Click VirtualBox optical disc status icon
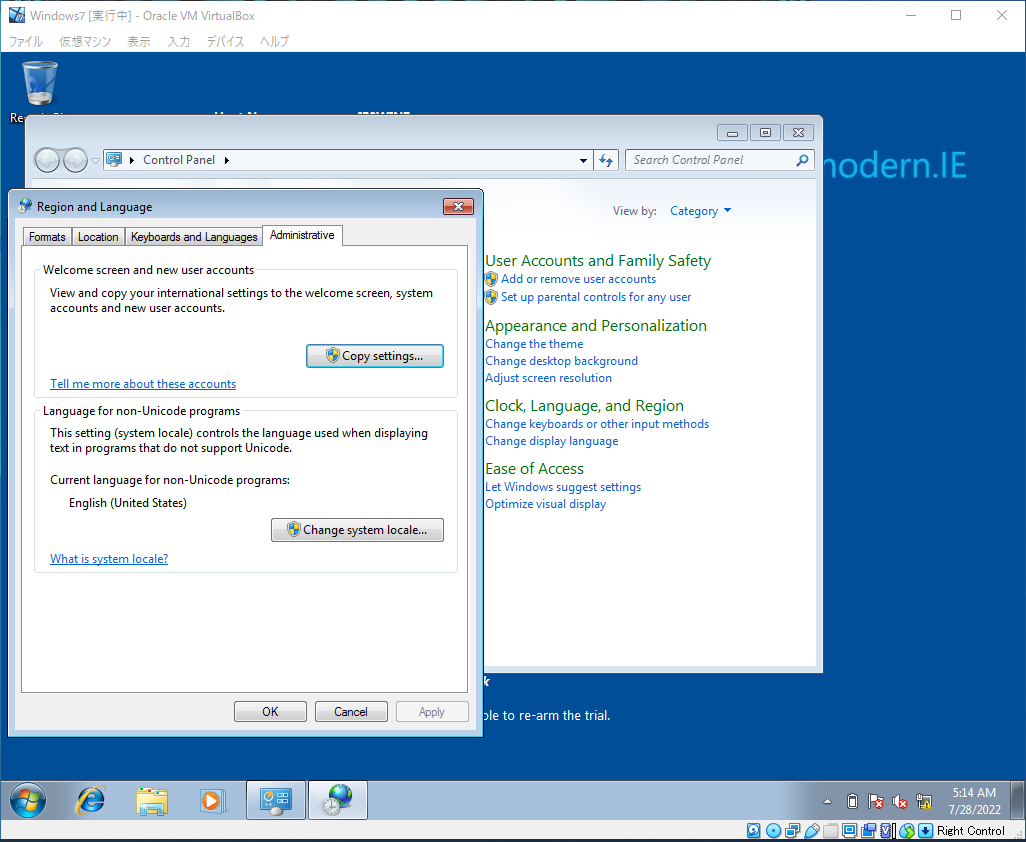The height and width of the screenshot is (842, 1026). click(773, 831)
